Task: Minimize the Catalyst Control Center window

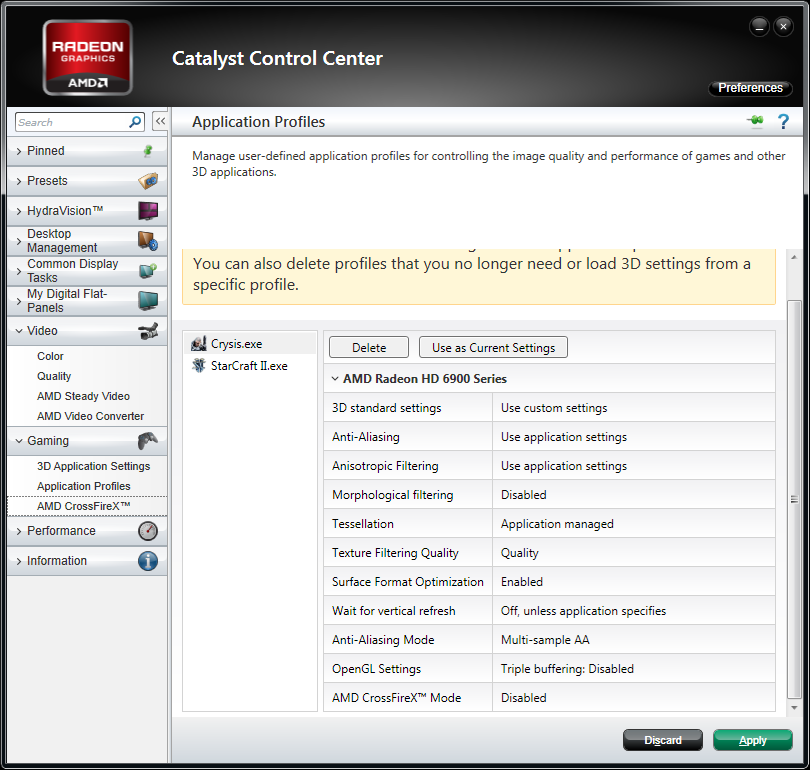Action: (x=759, y=26)
